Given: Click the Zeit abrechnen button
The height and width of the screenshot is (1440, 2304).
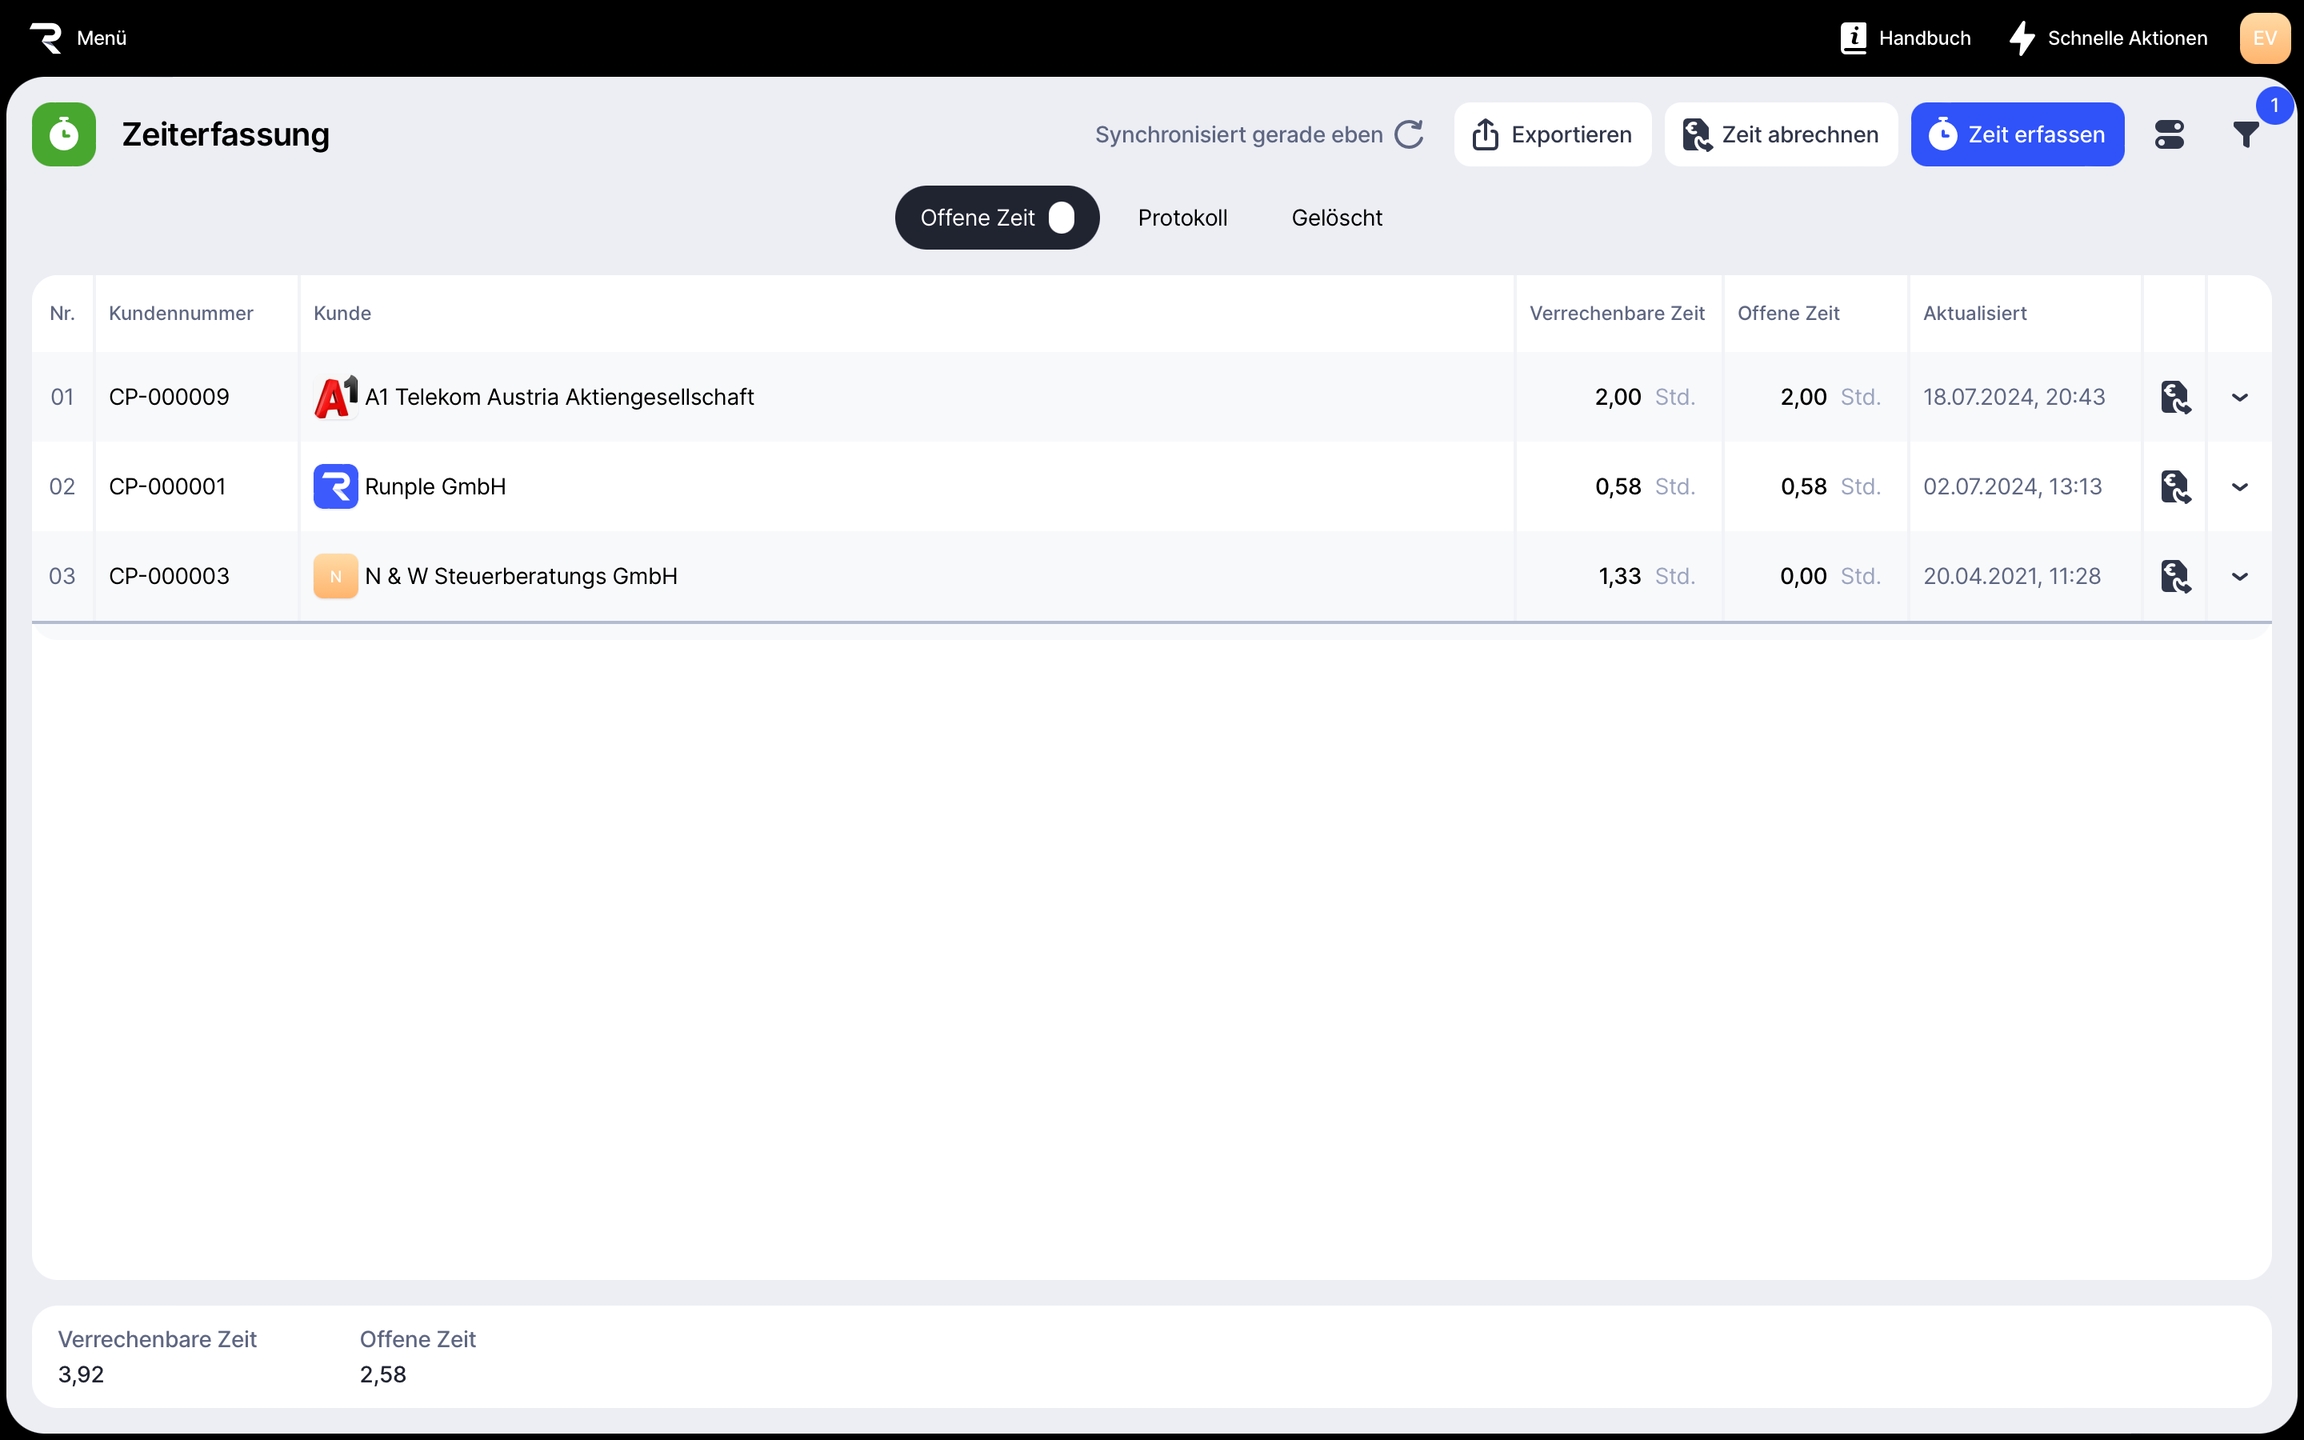Looking at the screenshot, I should tap(1780, 134).
